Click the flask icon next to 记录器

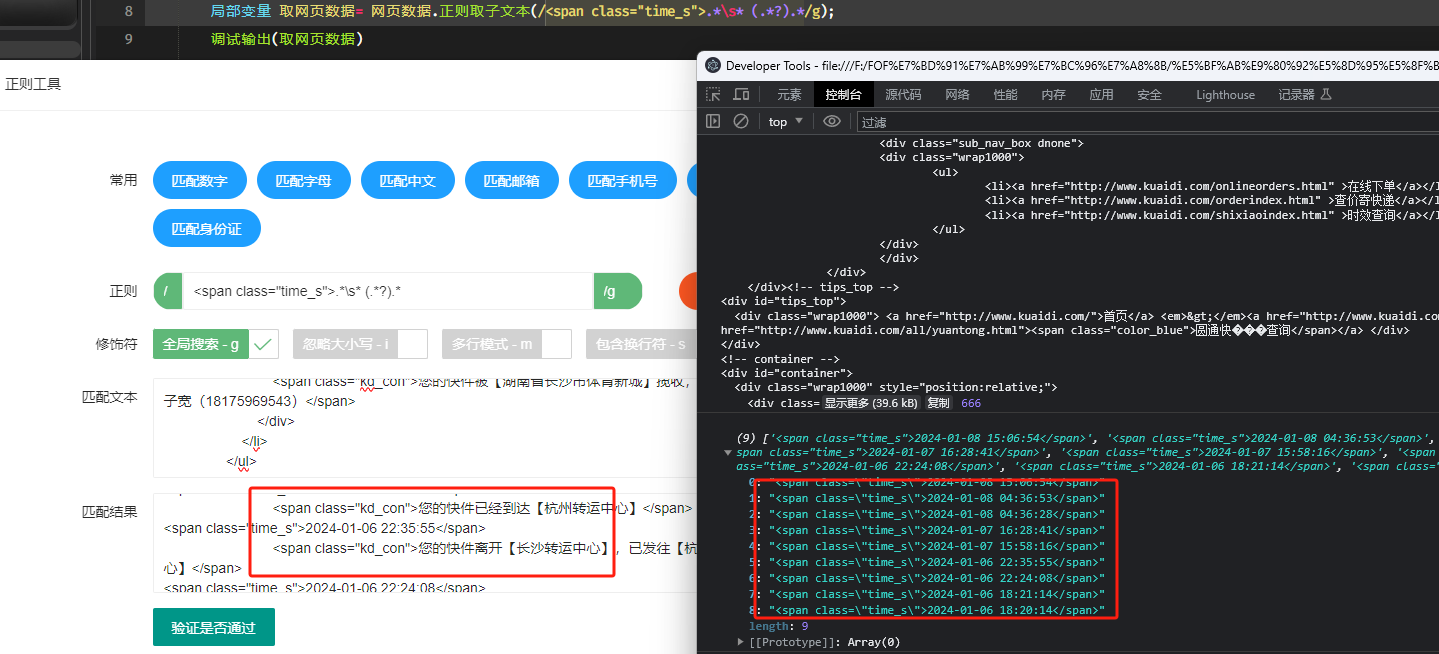[1326, 94]
